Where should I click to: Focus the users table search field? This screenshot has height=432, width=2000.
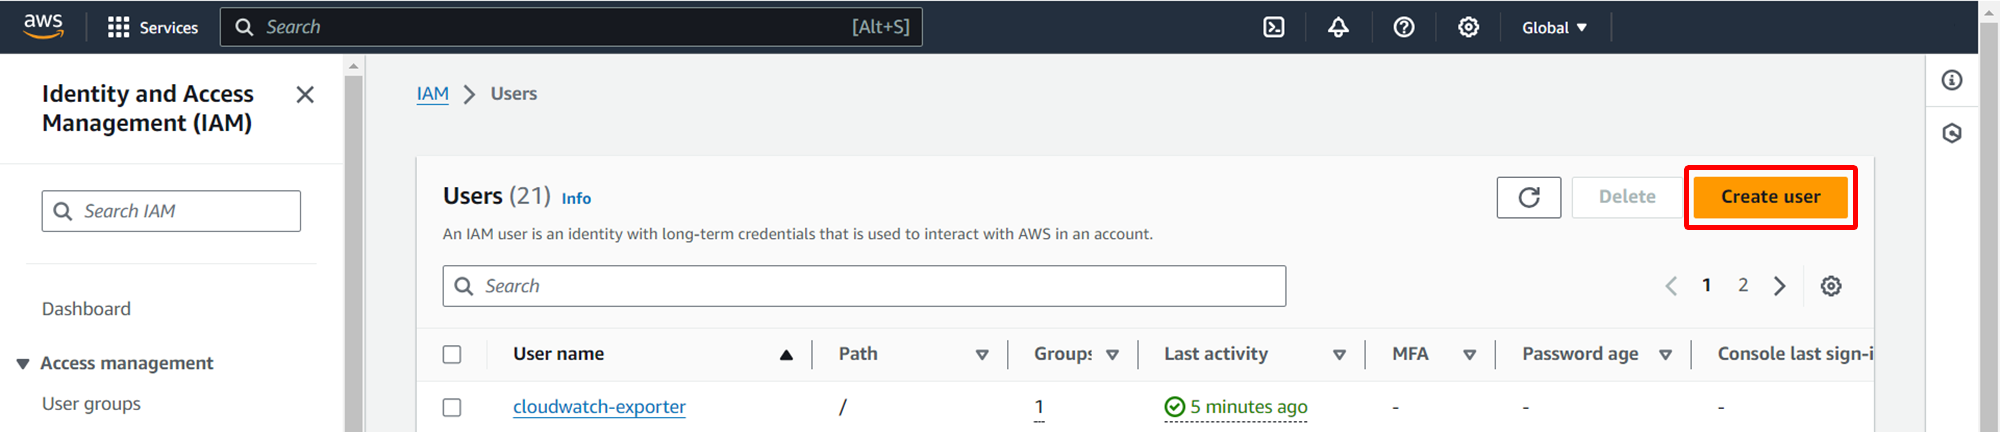coord(864,286)
